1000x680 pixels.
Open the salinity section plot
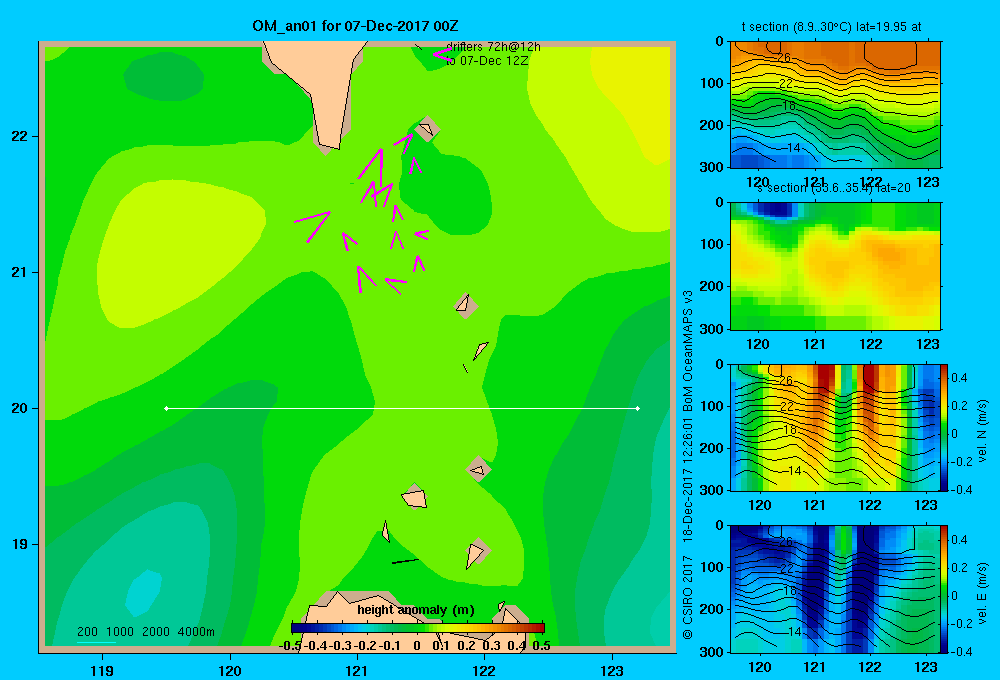tap(835, 266)
